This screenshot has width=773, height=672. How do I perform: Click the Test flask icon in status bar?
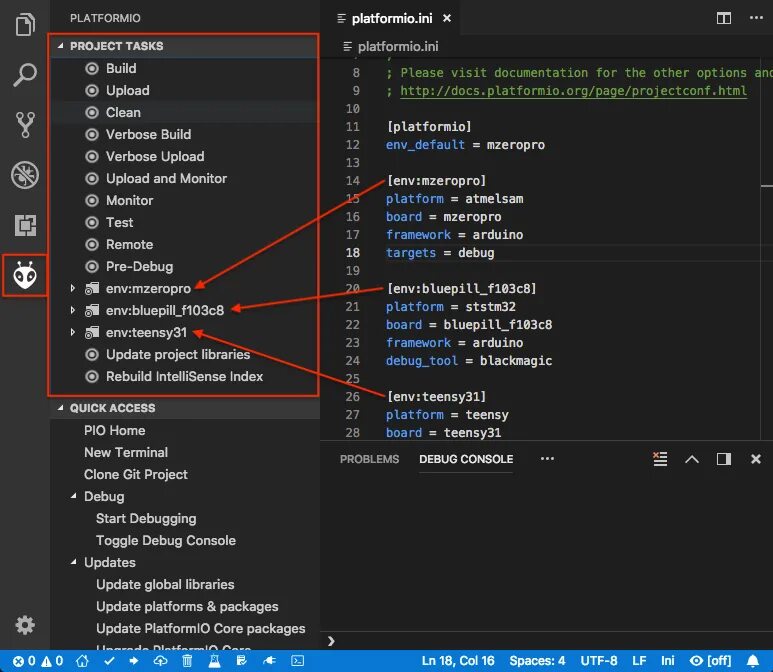click(x=214, y=661)
